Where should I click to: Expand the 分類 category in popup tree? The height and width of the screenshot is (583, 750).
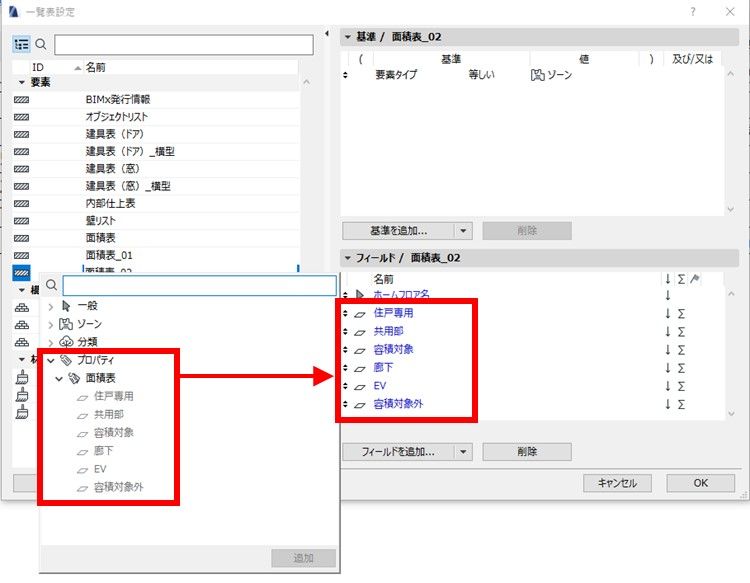point(51,343)
